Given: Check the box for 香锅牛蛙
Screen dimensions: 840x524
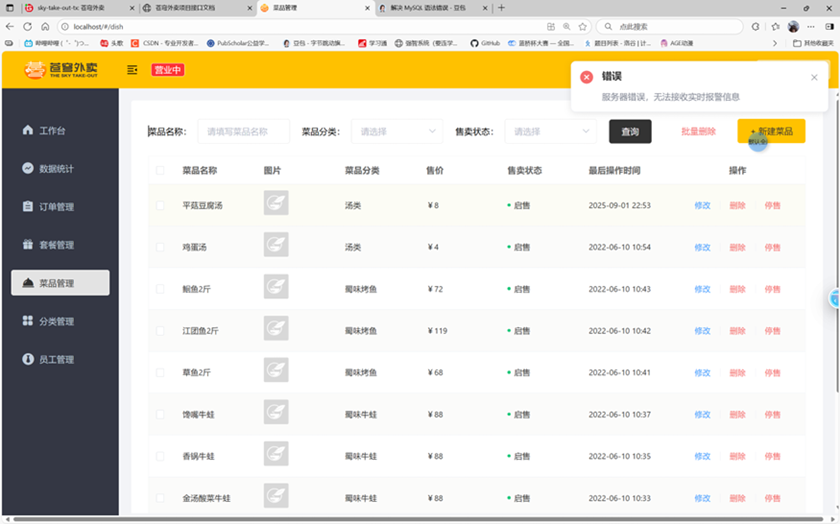Looking at the screenshot, I should pyautogui.click(x=160, y=456).
